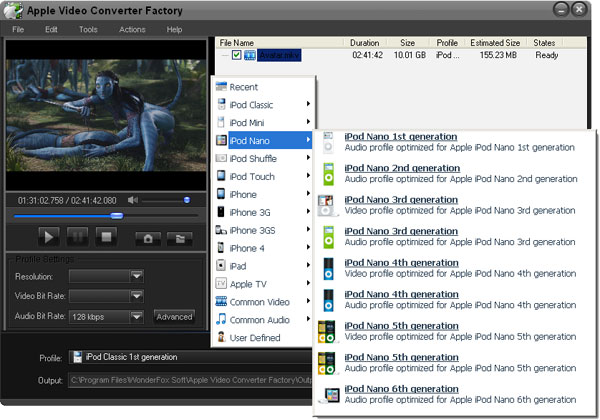Expand the Common Audio submenu

pos(263,320)
